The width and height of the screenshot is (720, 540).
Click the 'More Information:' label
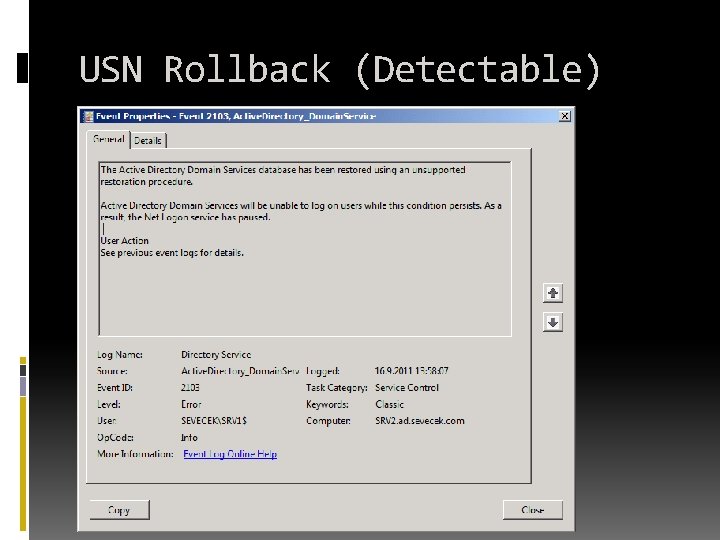tap(135, 454)
